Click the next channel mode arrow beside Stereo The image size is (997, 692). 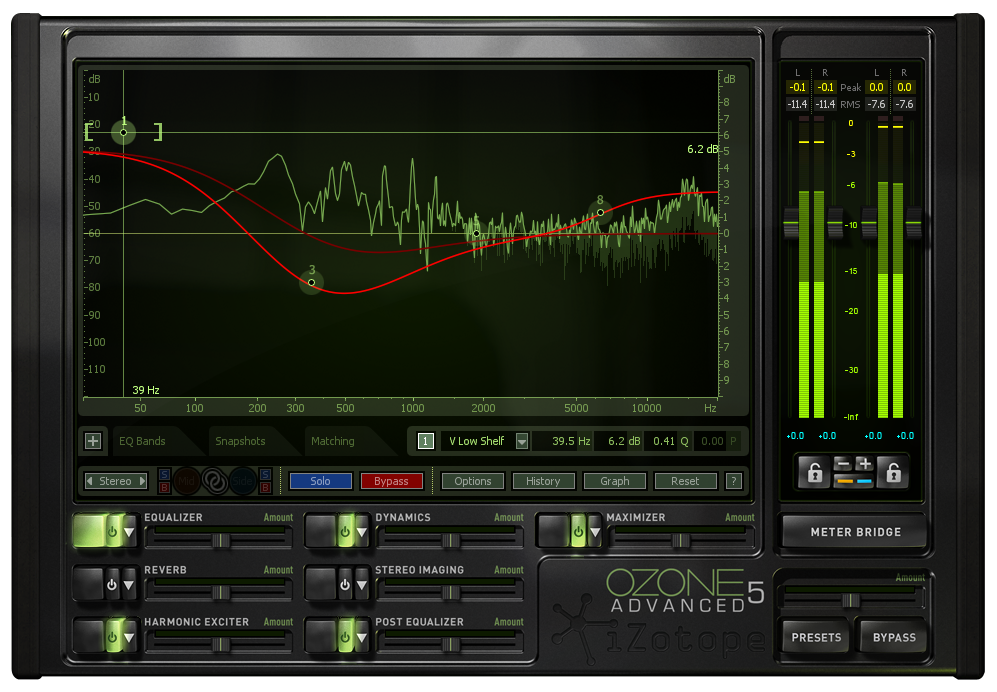pyautogui.click(x=142, y=481)
